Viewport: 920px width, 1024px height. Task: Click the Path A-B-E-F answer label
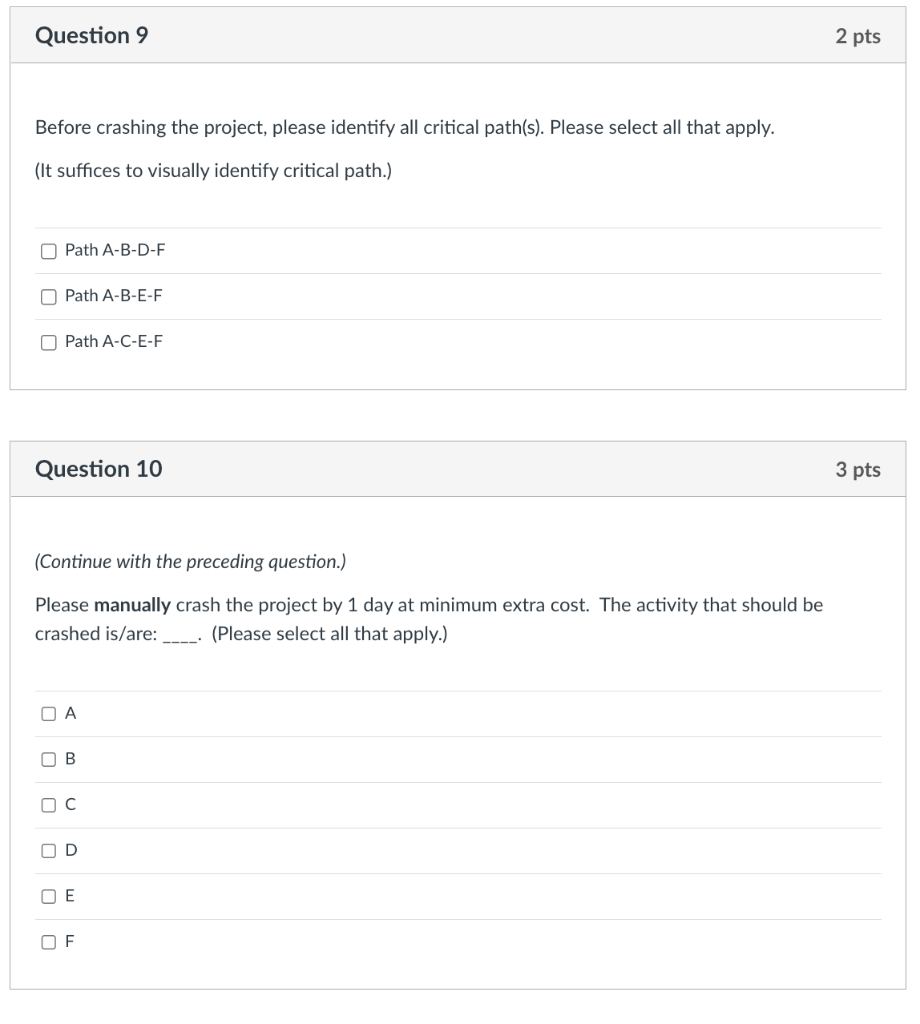click(x=113, y=296)
